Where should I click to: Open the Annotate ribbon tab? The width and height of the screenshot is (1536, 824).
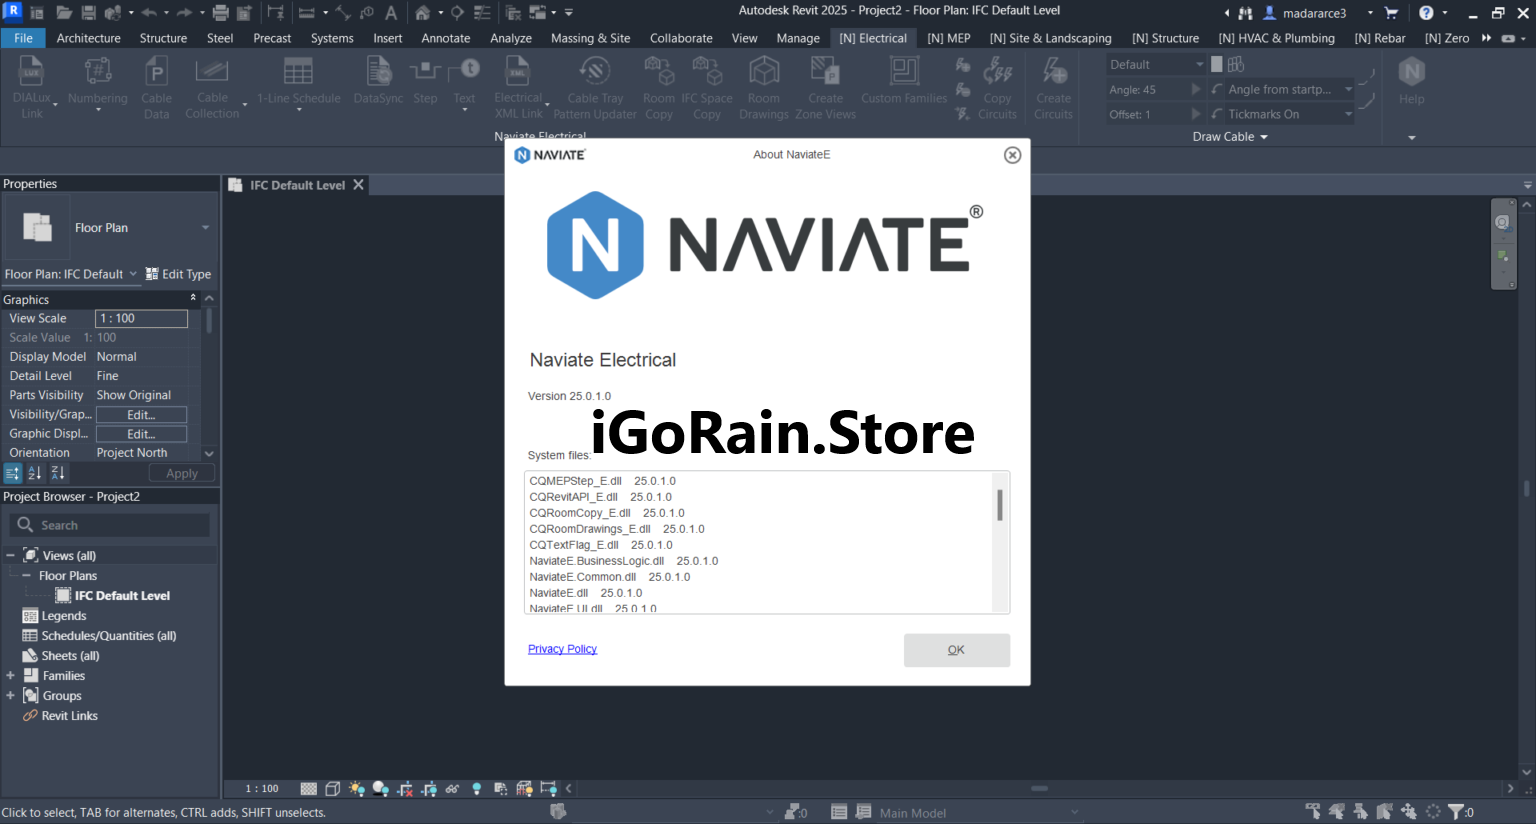tap(445, 38)
